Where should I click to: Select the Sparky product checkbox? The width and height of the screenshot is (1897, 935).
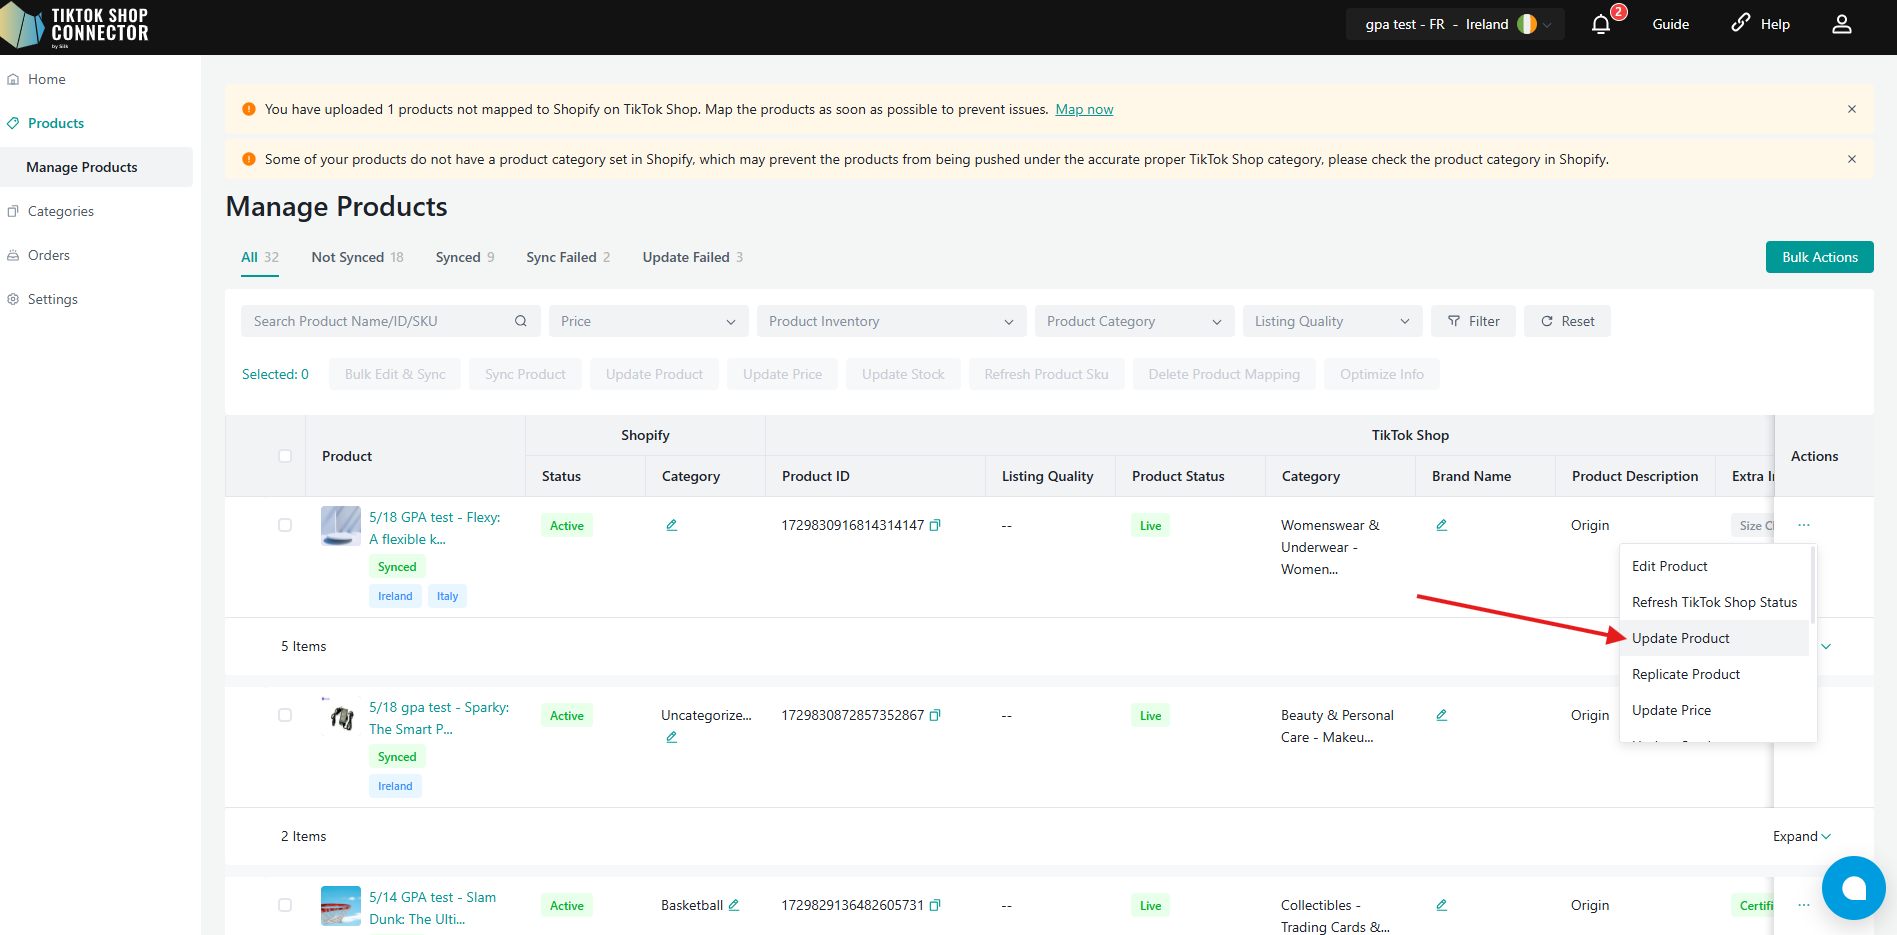tap(285, 715)
